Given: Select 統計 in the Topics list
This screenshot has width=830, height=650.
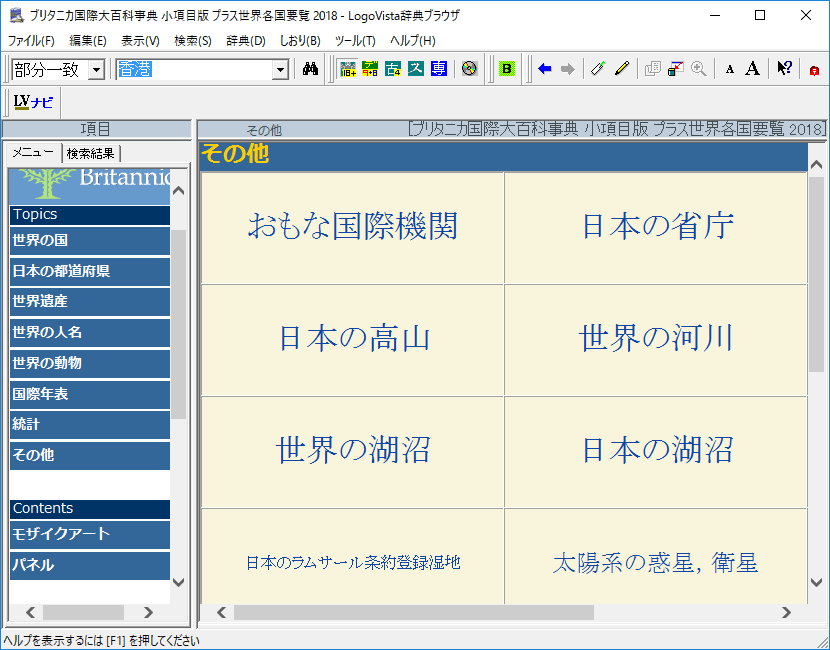Looking at the screenshot, I should 90,424.
